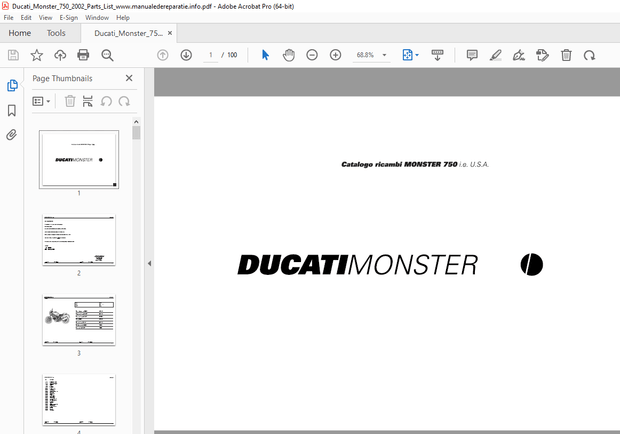Click the fit page view icon
Screen dimensions: 620x434
[407, 55]
